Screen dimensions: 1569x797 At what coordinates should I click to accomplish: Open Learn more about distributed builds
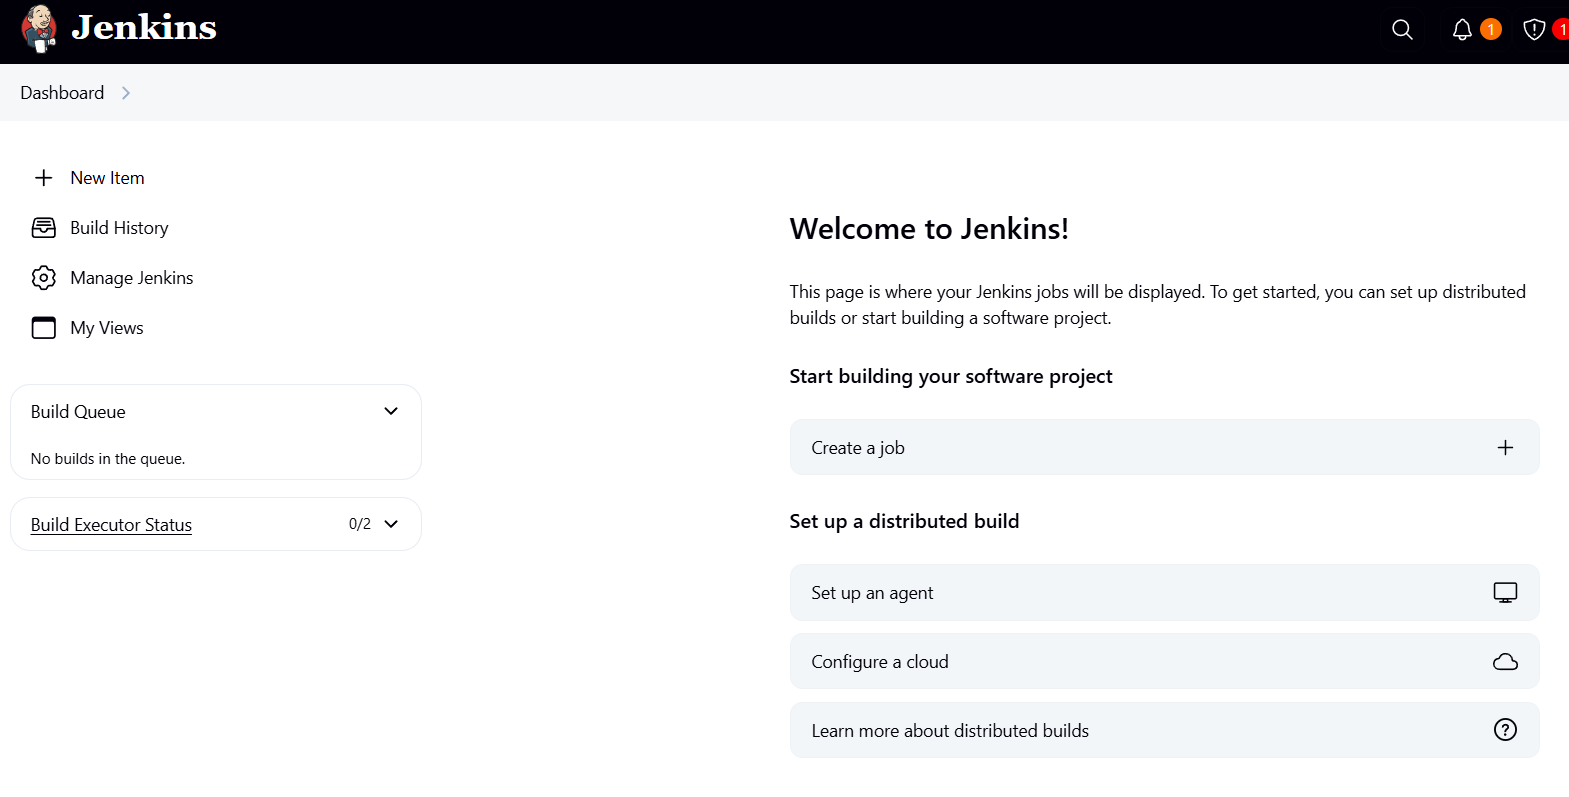(x=1164, y=730)
